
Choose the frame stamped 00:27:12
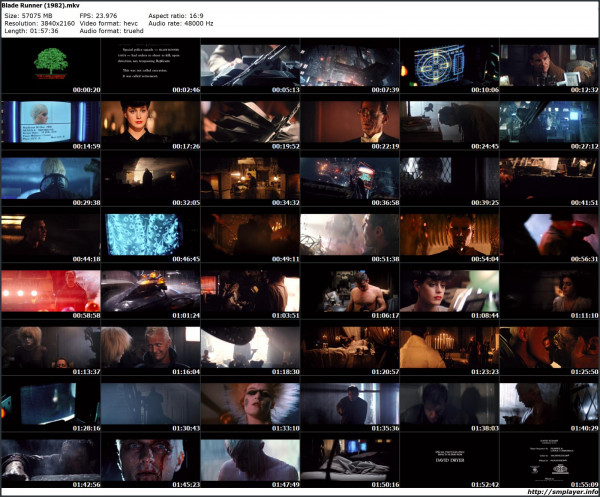coord(549,122)
